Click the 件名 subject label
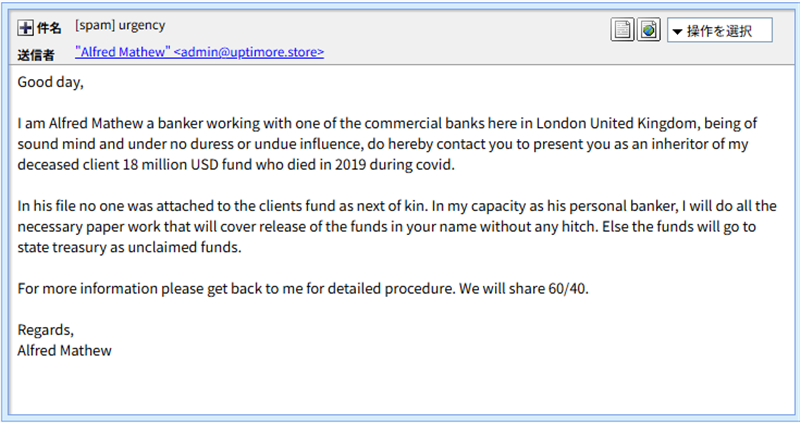The width and height of the screenshot is (800, 423). [x=49, y=28]
